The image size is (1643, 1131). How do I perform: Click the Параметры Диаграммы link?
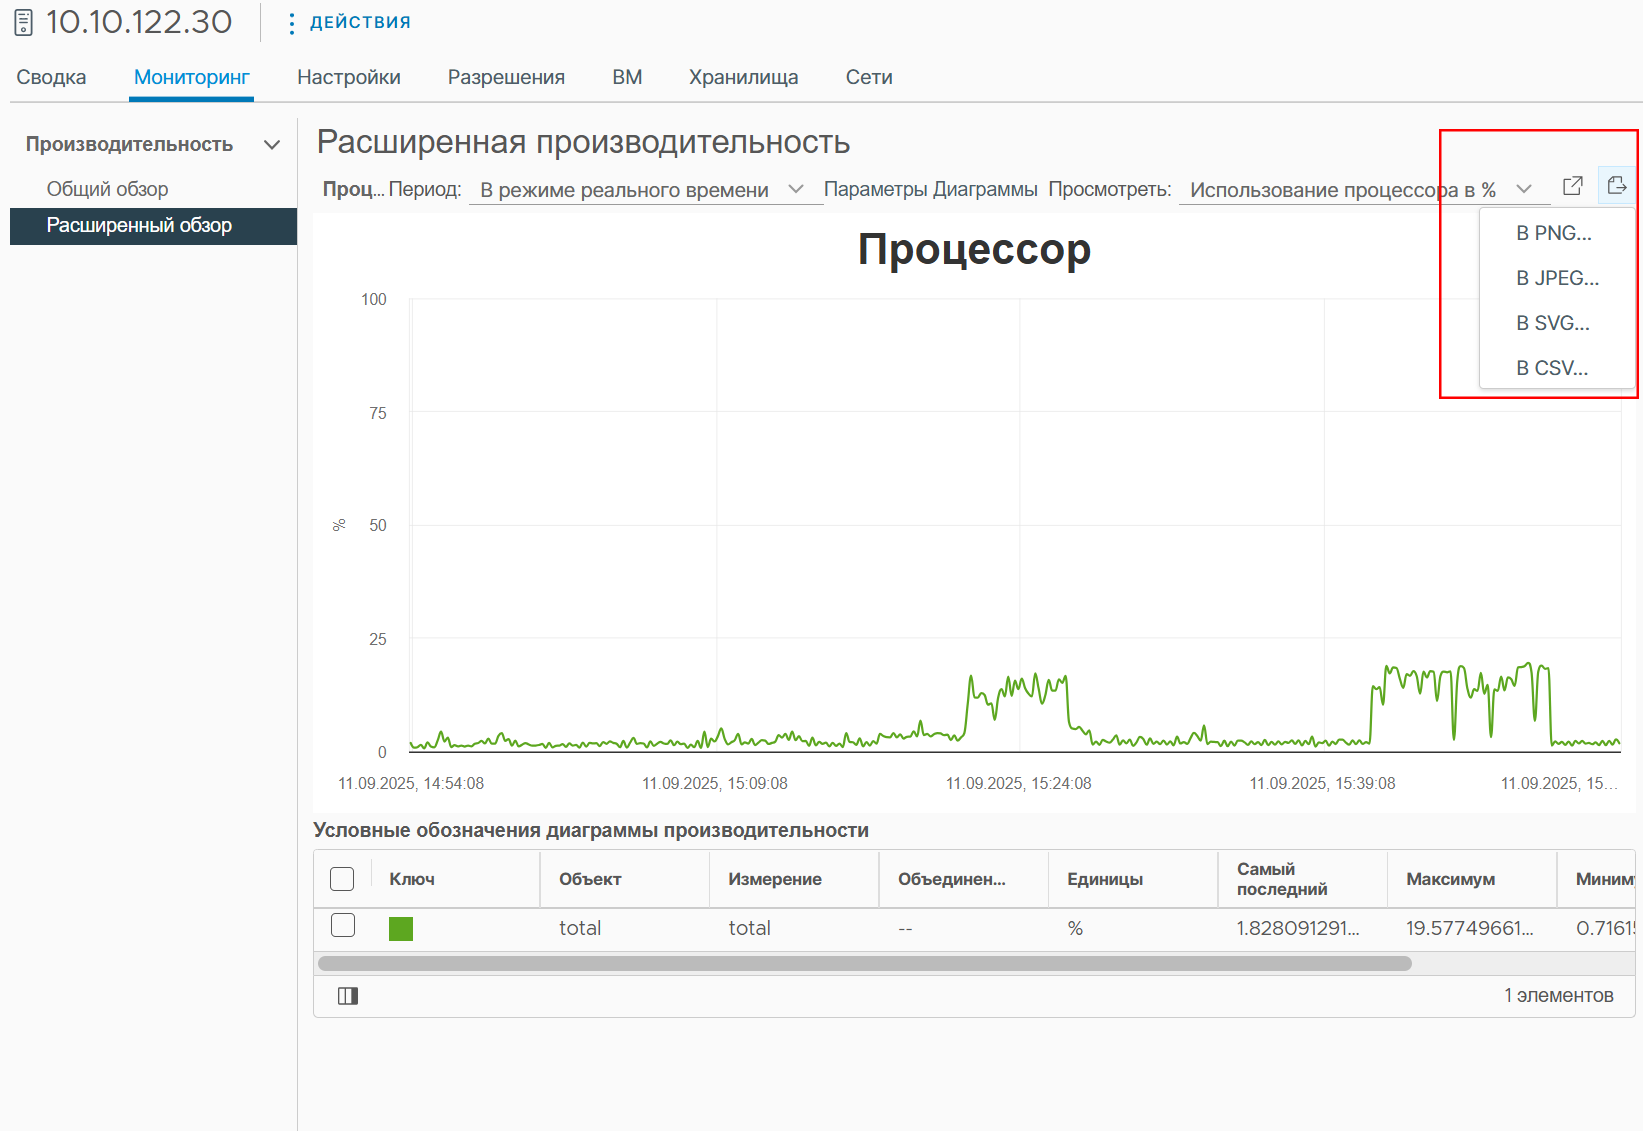coord(930,189)
